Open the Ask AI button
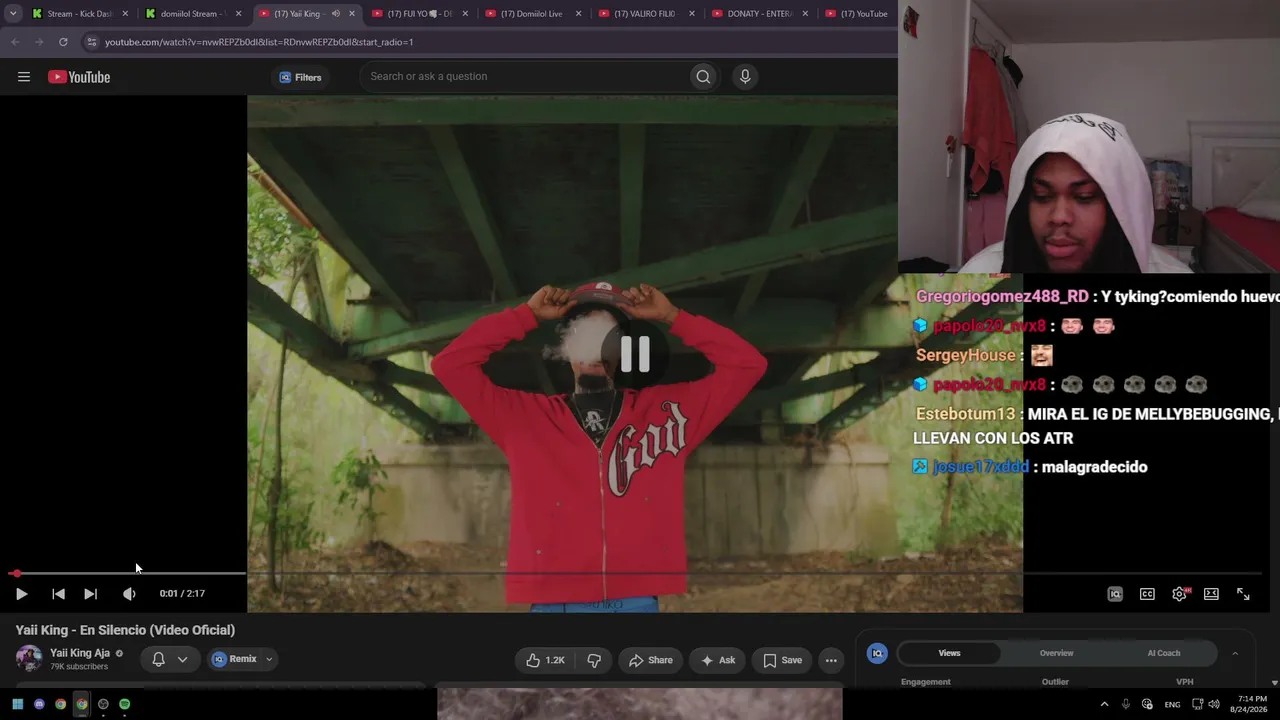The height and width of the screenshot is (720, 1280). (718, 660)
